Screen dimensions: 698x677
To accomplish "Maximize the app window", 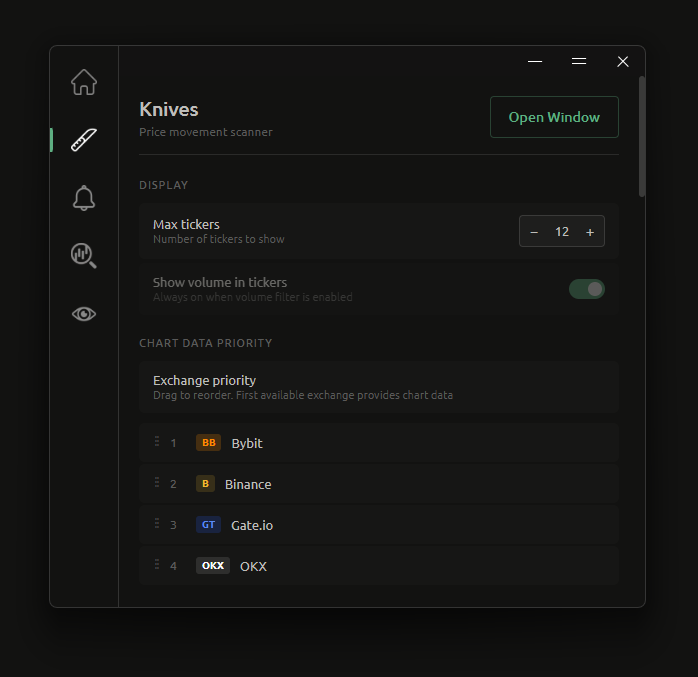I will tap(579, 61).
